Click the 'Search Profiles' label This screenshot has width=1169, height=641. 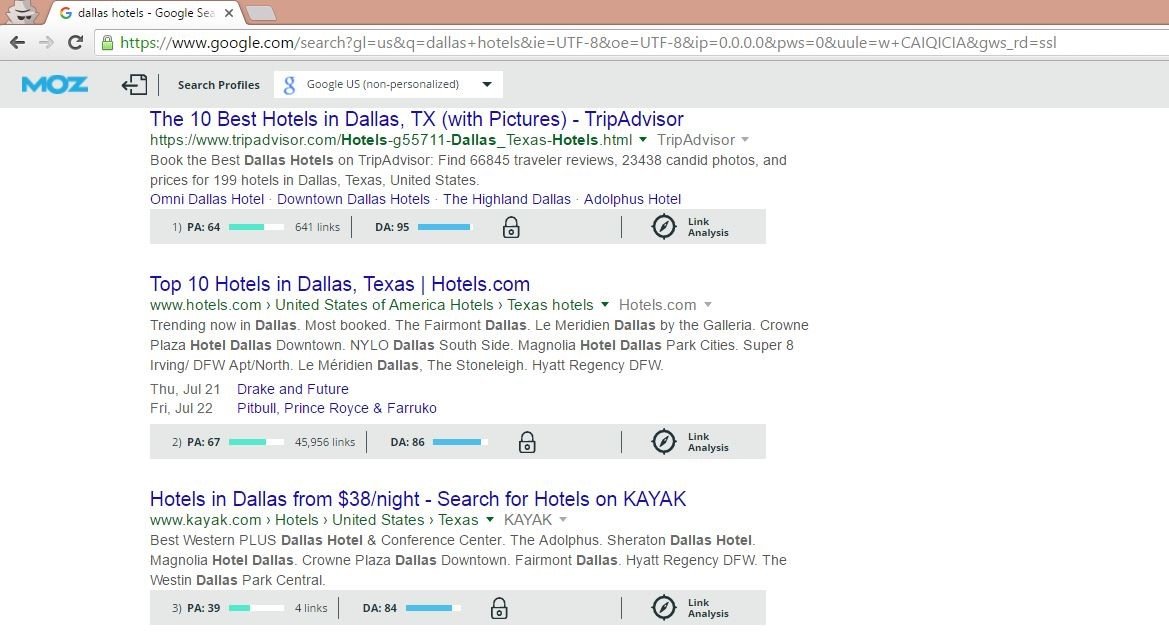tap(218, 85)
